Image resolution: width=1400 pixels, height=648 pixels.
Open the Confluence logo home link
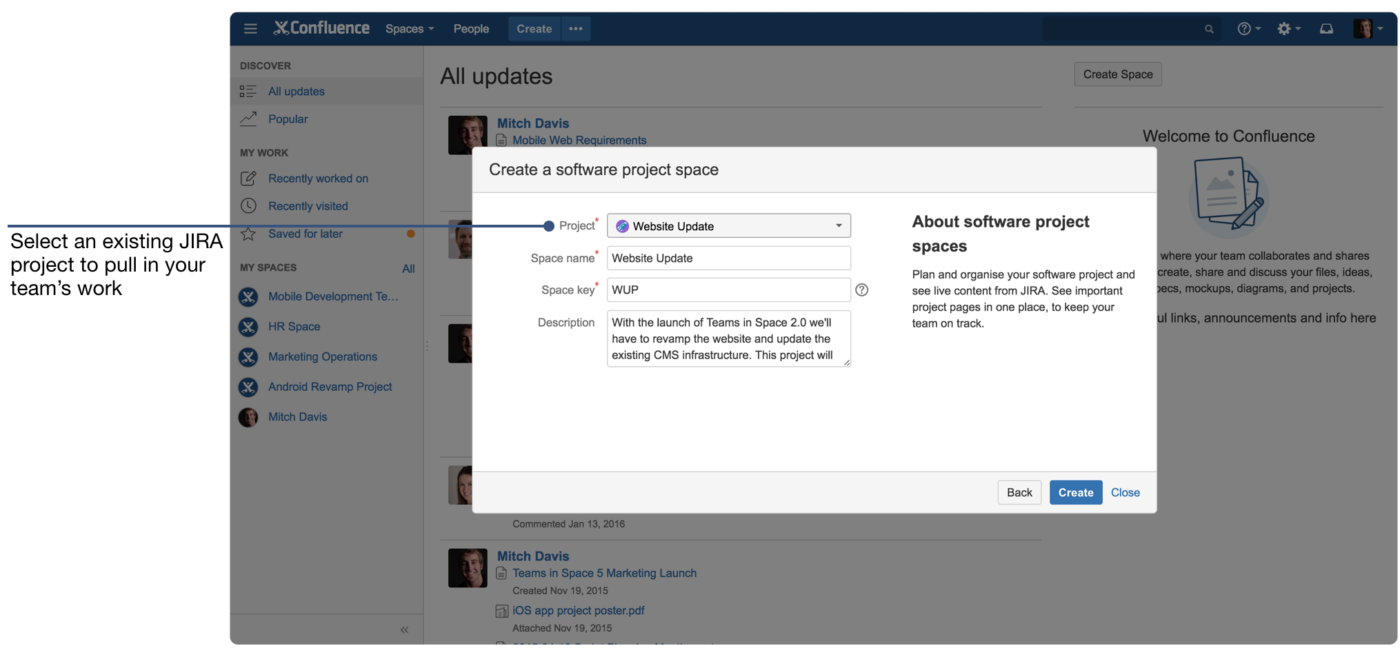tap(321, 27)
